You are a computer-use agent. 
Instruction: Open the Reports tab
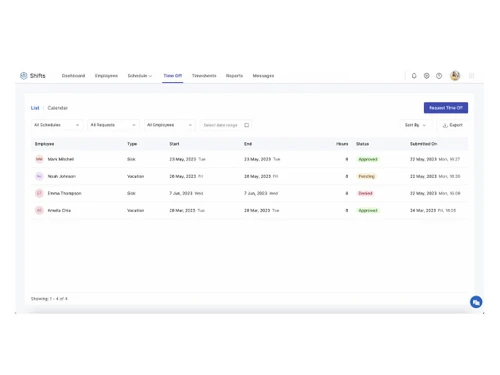pos(234,76)
